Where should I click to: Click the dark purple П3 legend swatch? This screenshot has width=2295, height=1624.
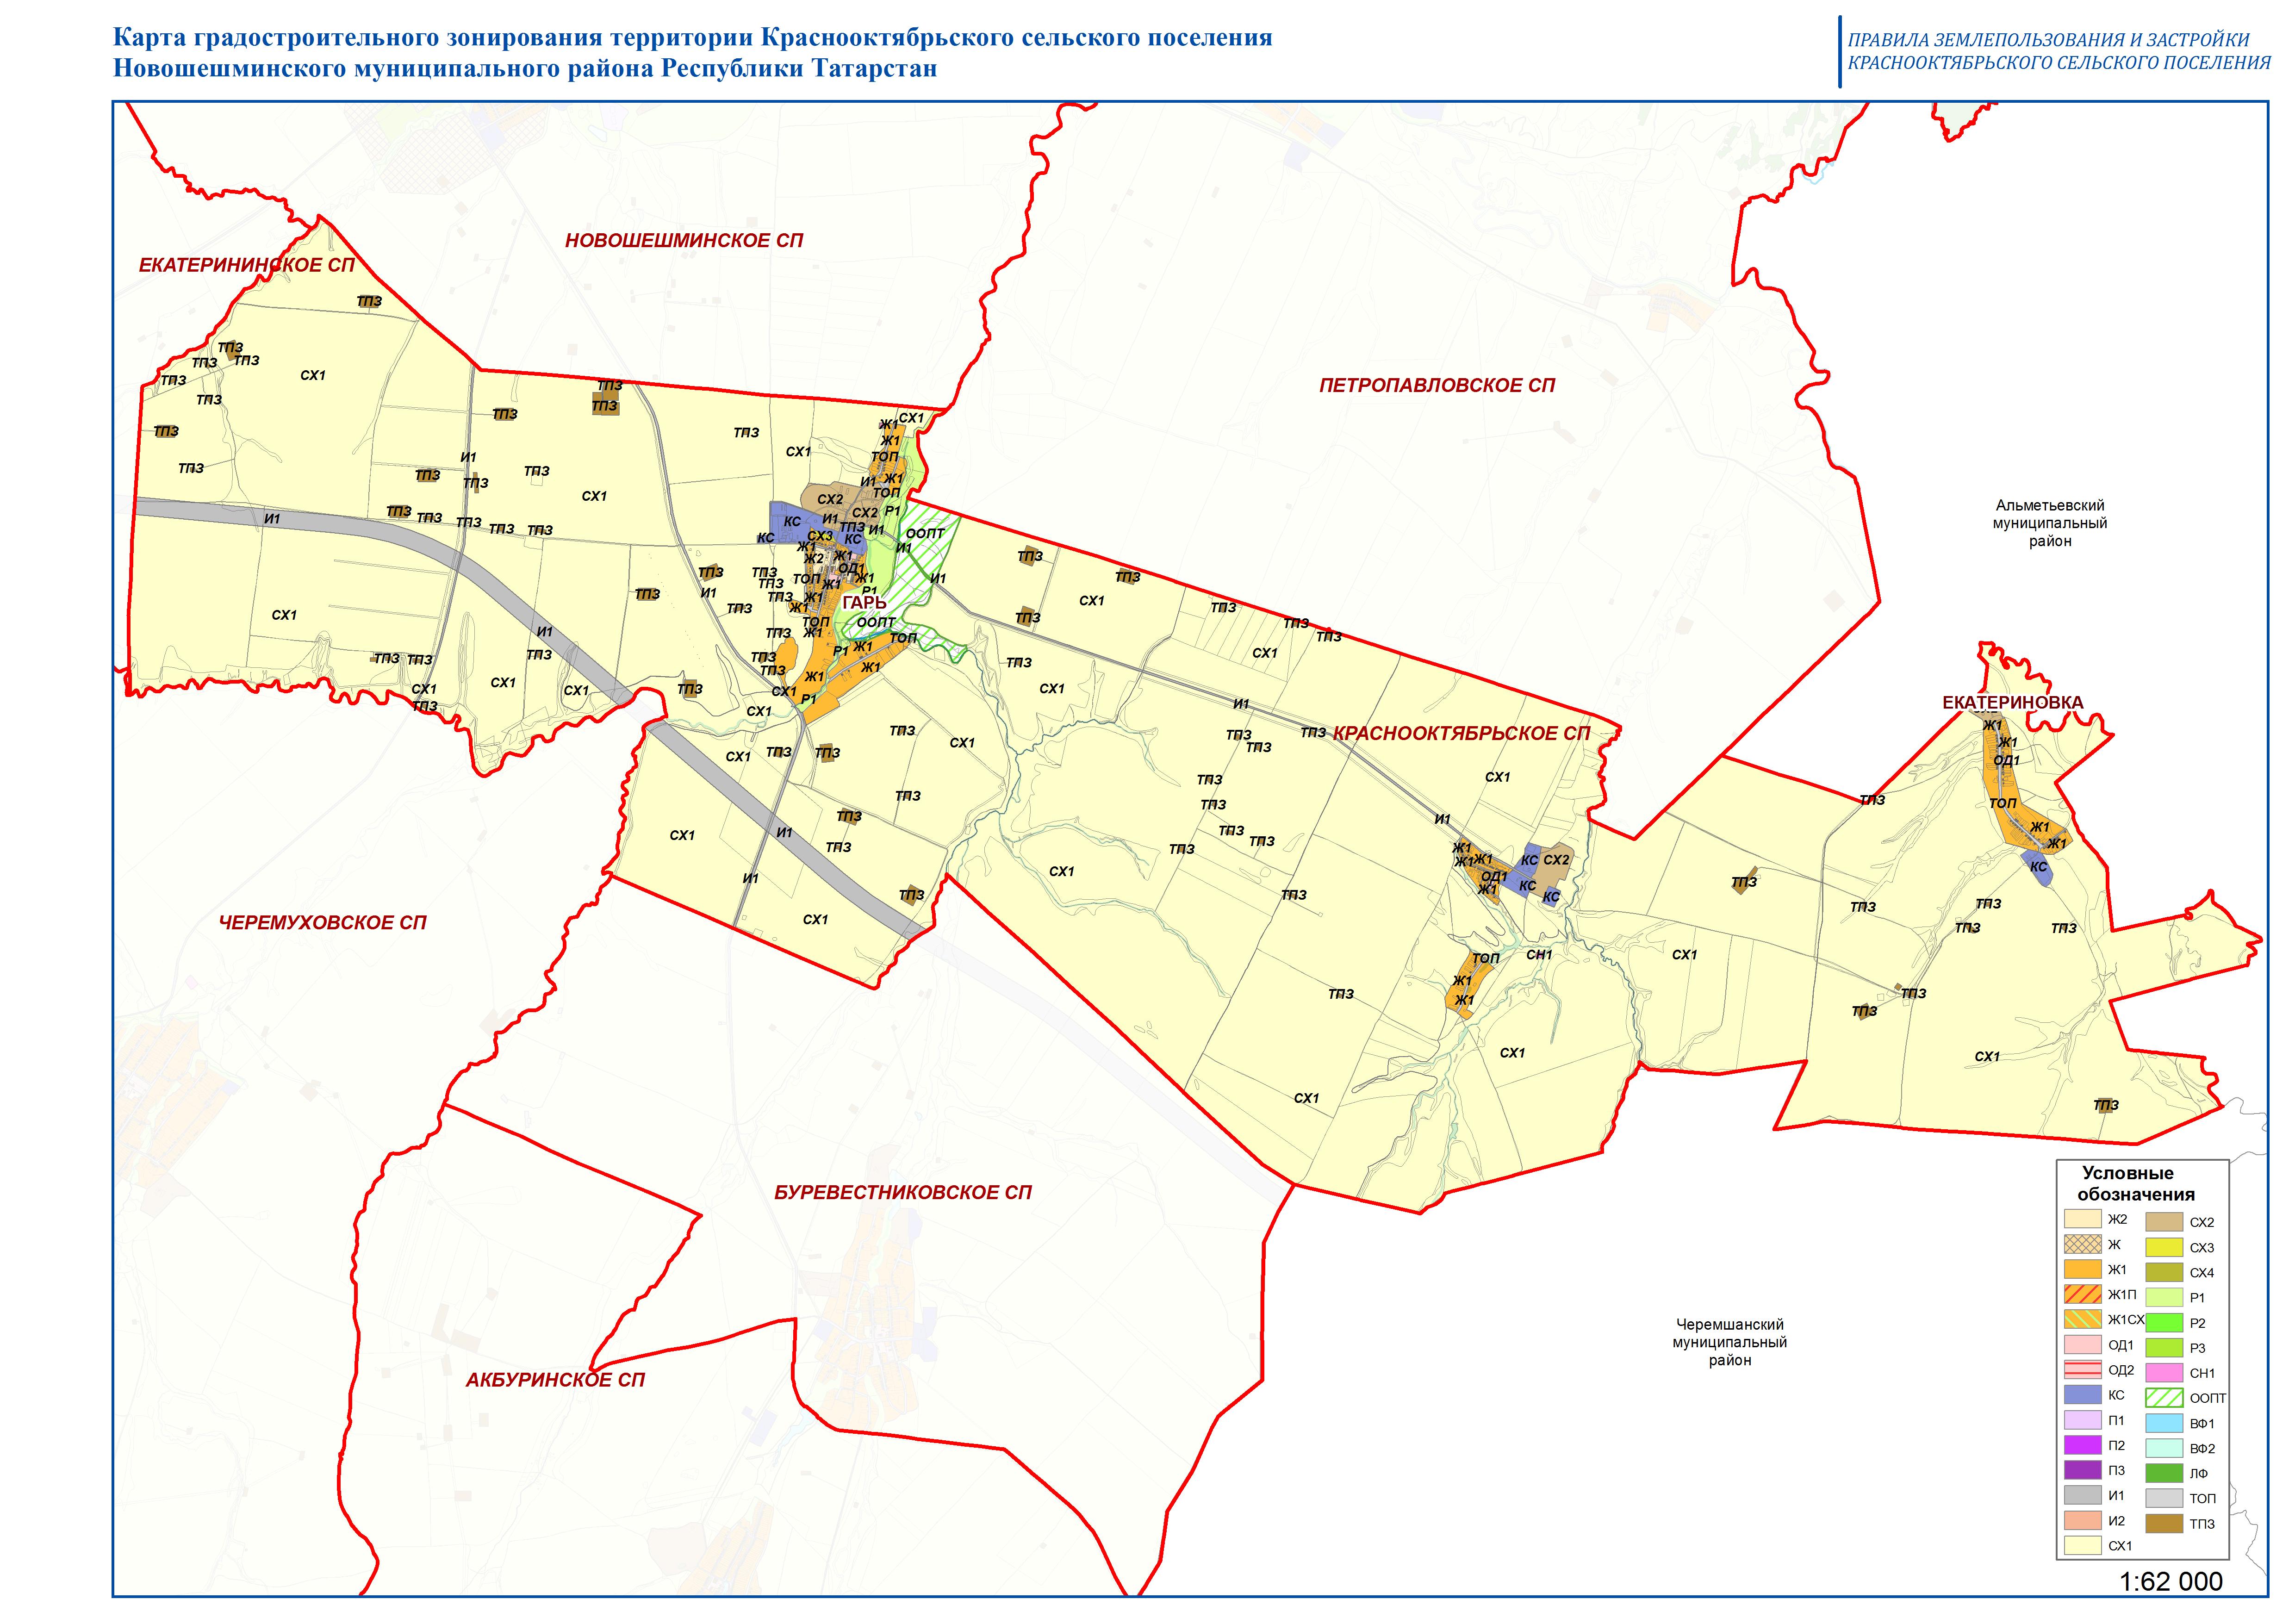click(x=2082, y=1470)
